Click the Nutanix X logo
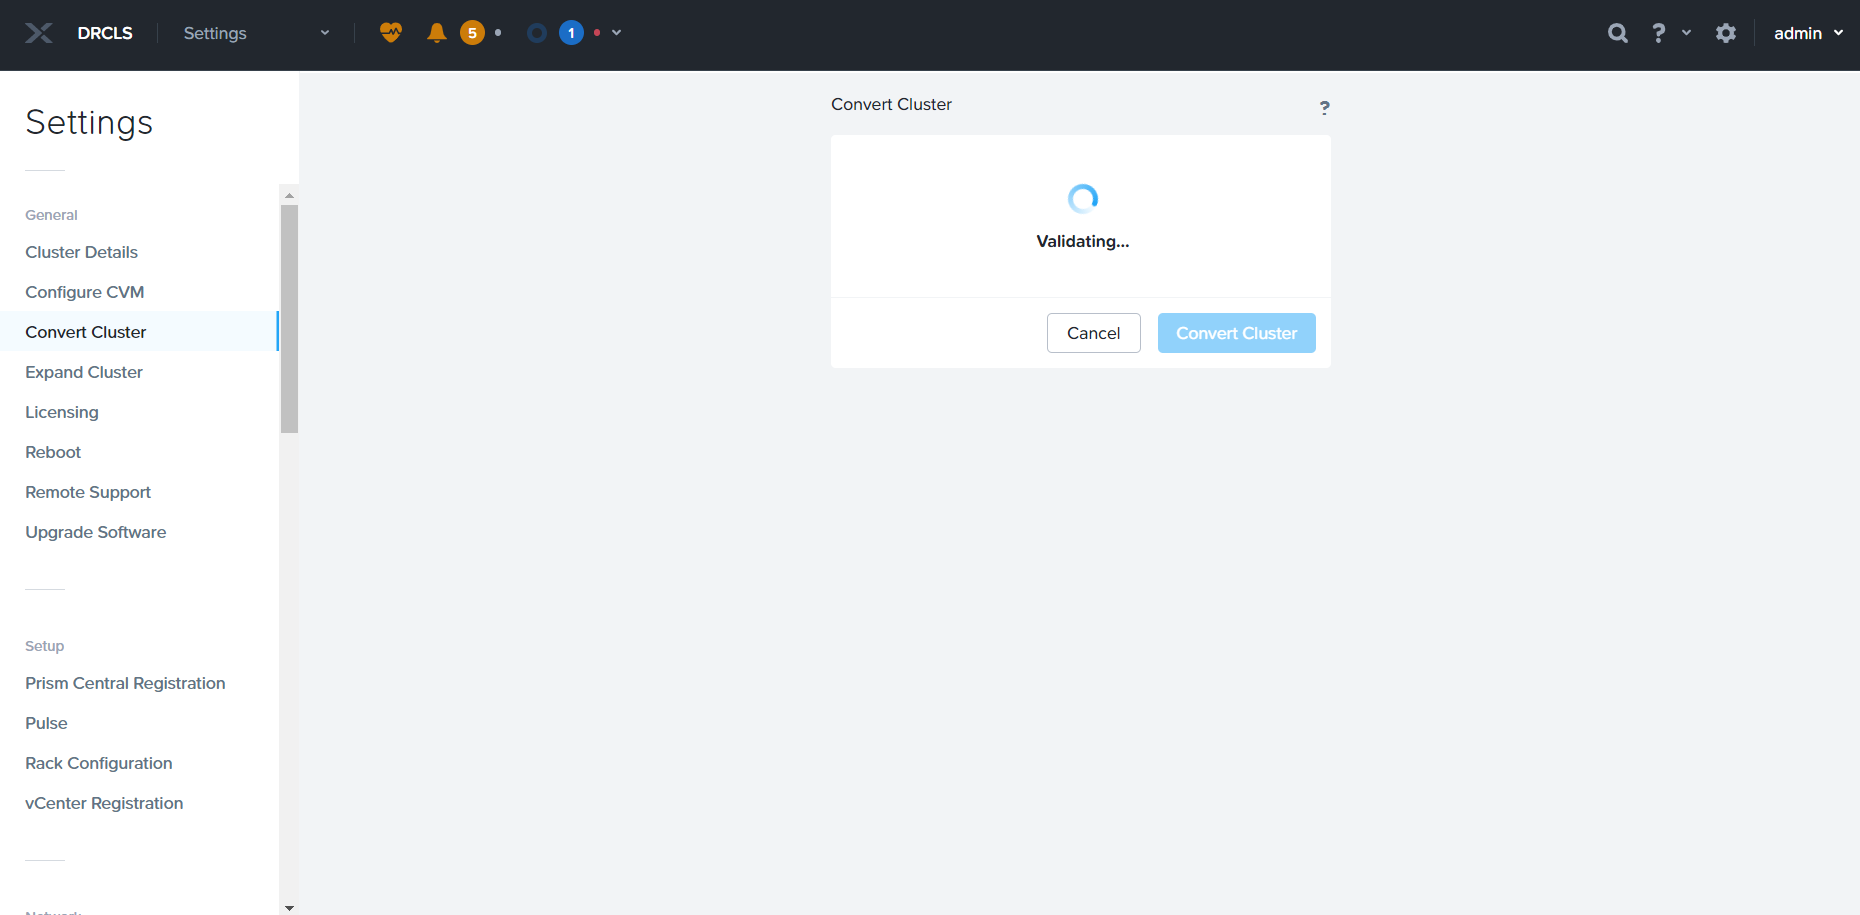This screenshot has height=915, width=1860. [x=39, y=33]
